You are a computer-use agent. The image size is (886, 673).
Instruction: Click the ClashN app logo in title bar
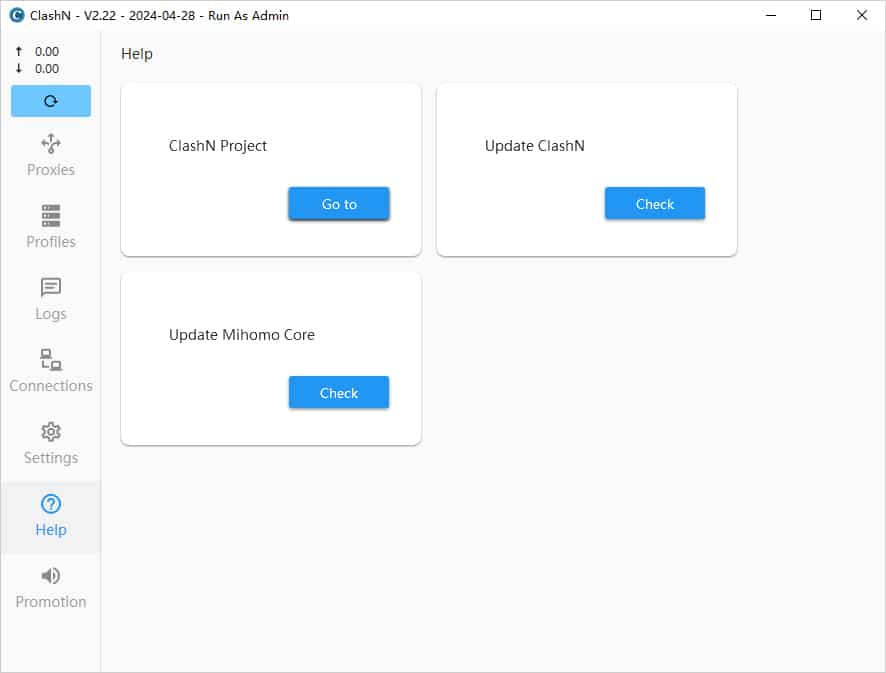(17, 15)
